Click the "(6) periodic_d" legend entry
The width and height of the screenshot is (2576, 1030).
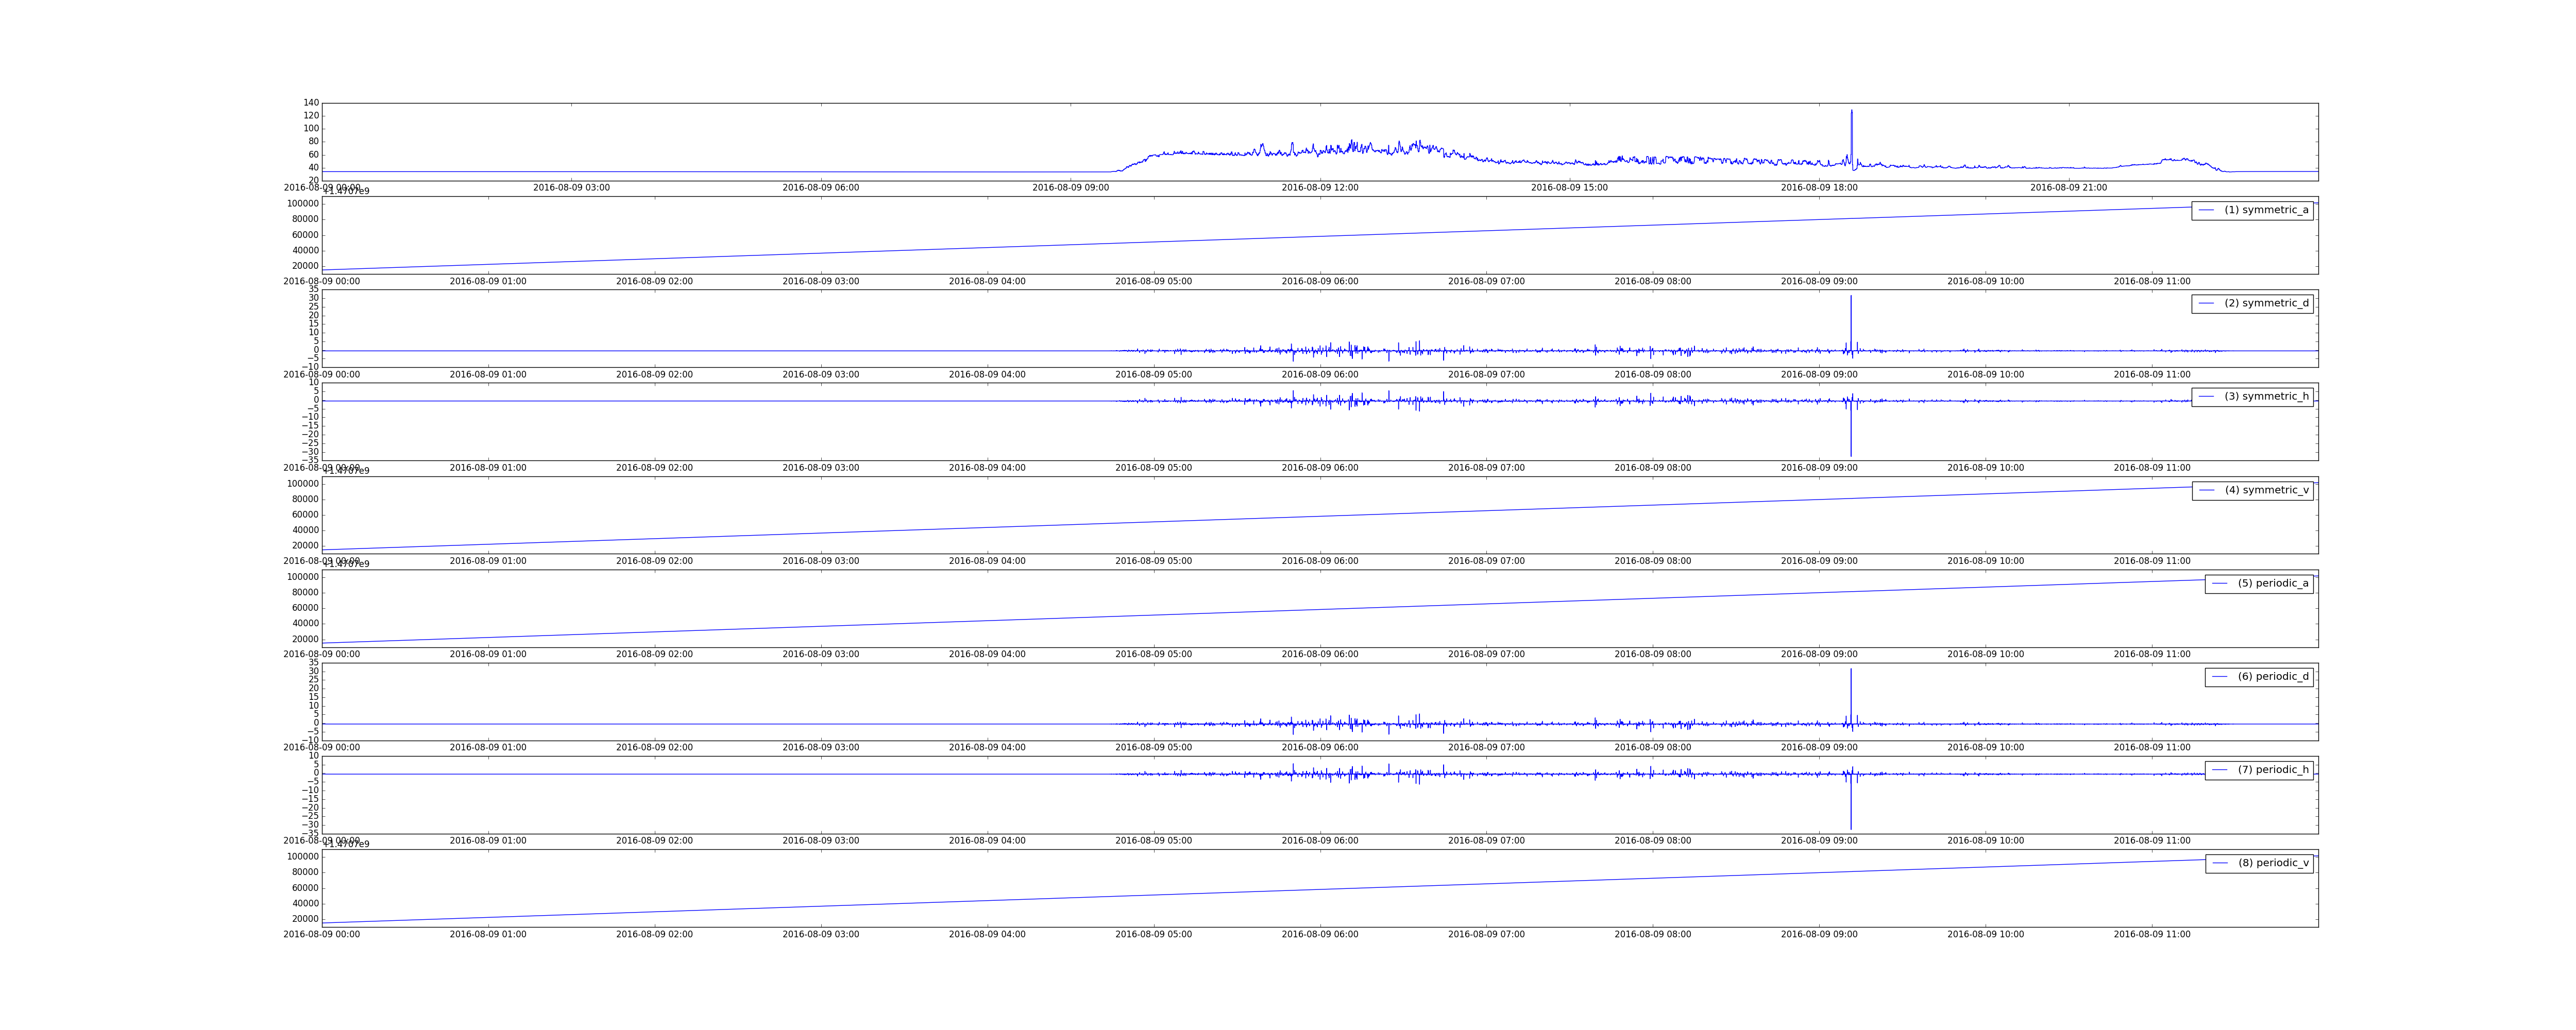(x=2259, y=677)
